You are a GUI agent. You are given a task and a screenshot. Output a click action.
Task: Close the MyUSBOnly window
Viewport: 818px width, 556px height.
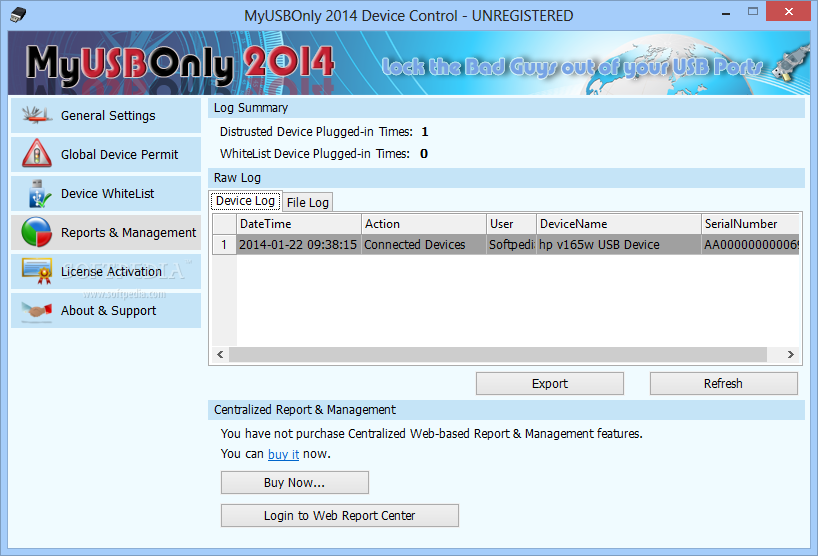[789, 11]
